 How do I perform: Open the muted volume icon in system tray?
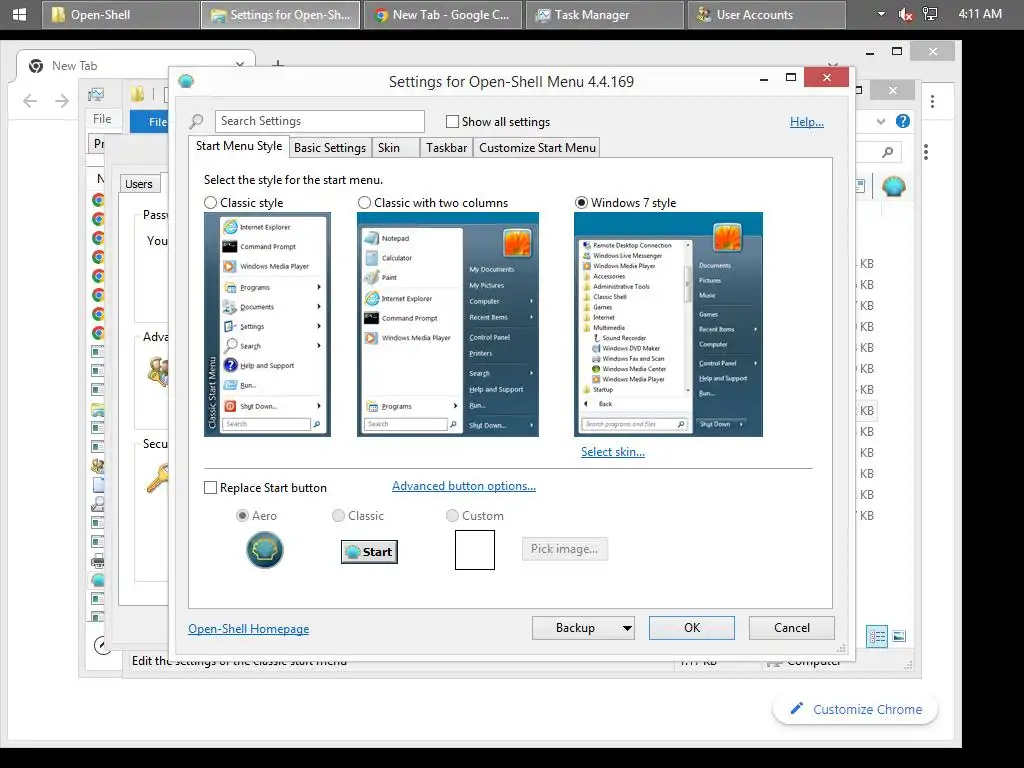click(x=905, y=14)
